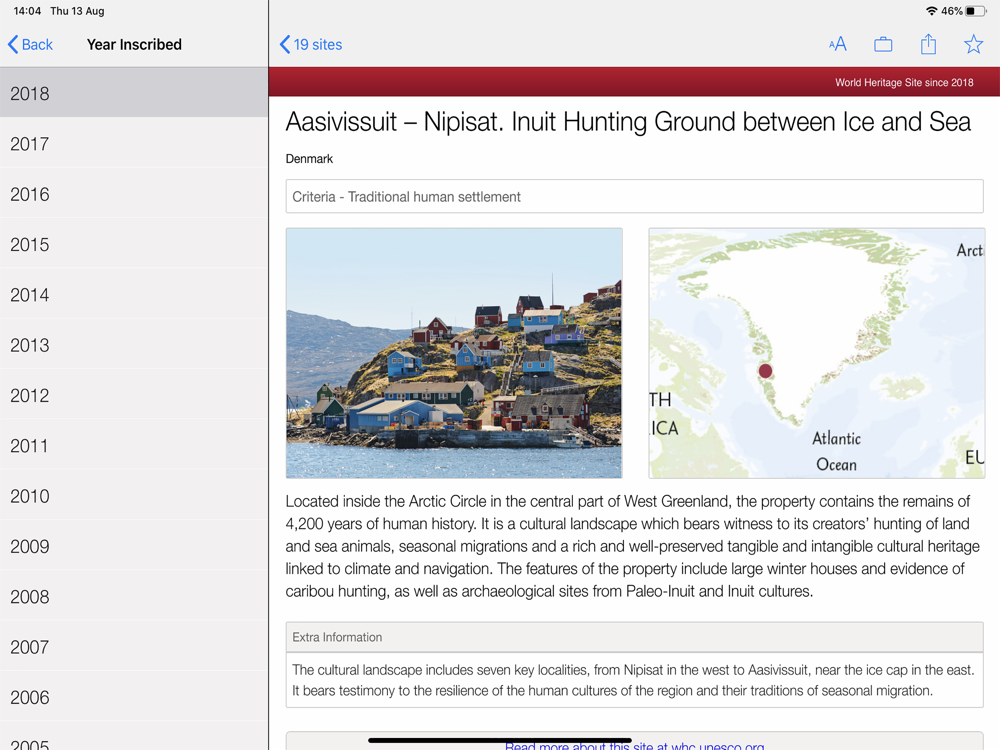Tap the Wi-Fi status icon
The image size is (1000, 750).
[x=932, y=11]
